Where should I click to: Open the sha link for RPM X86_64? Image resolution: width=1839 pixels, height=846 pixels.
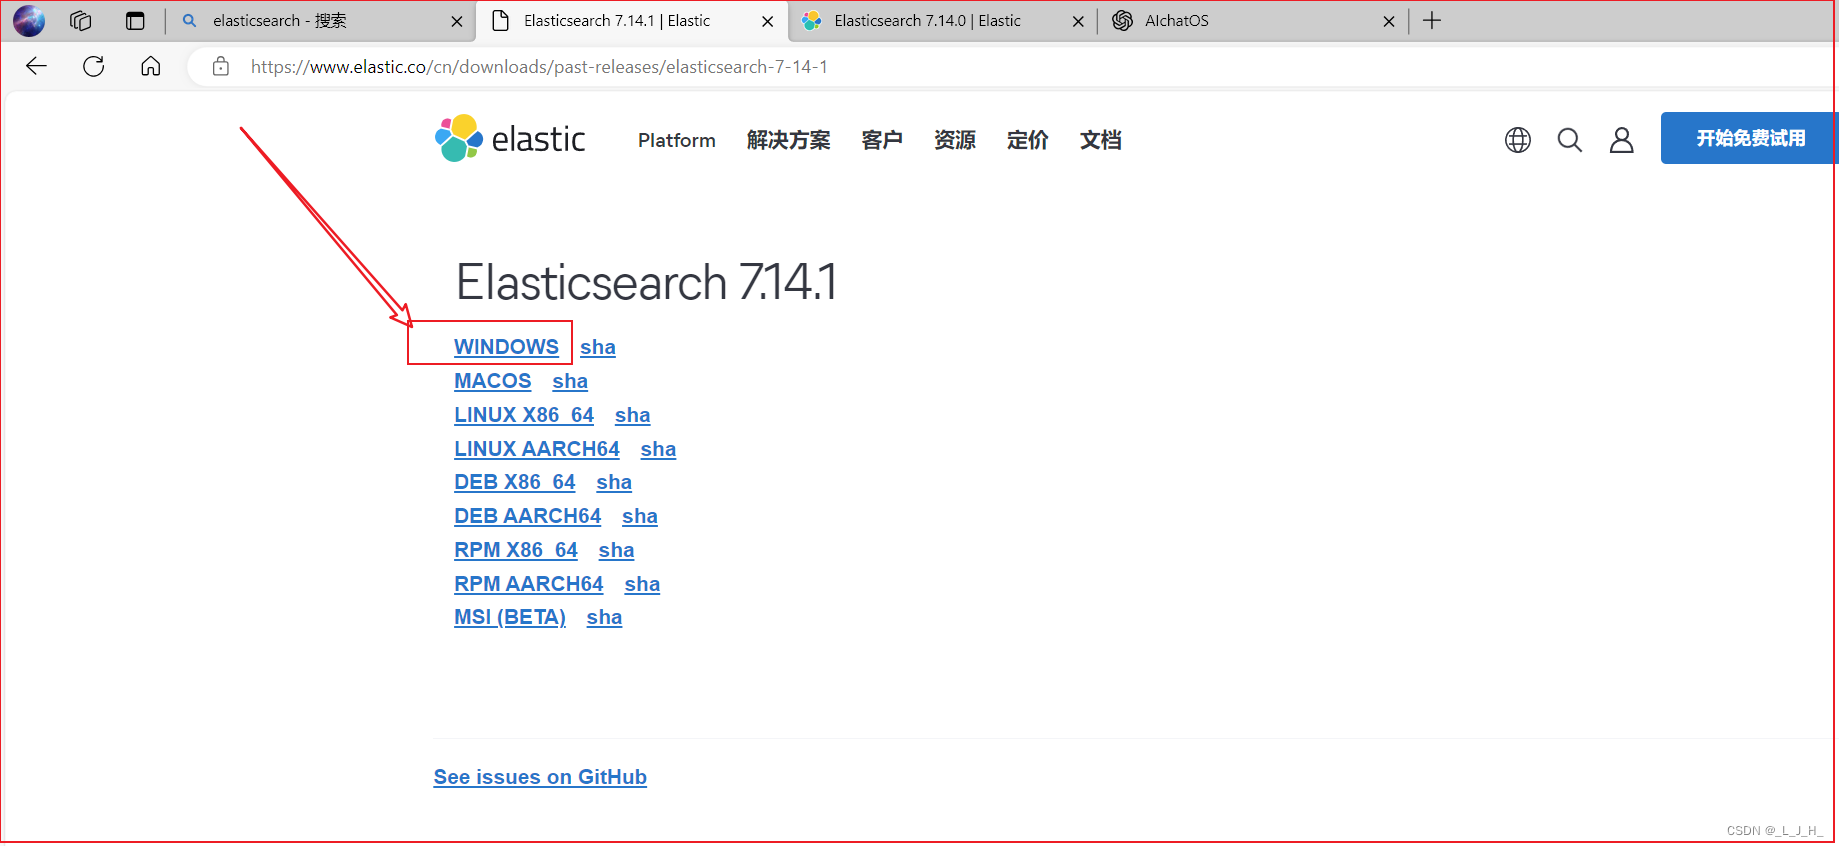[x=617, y=550]
